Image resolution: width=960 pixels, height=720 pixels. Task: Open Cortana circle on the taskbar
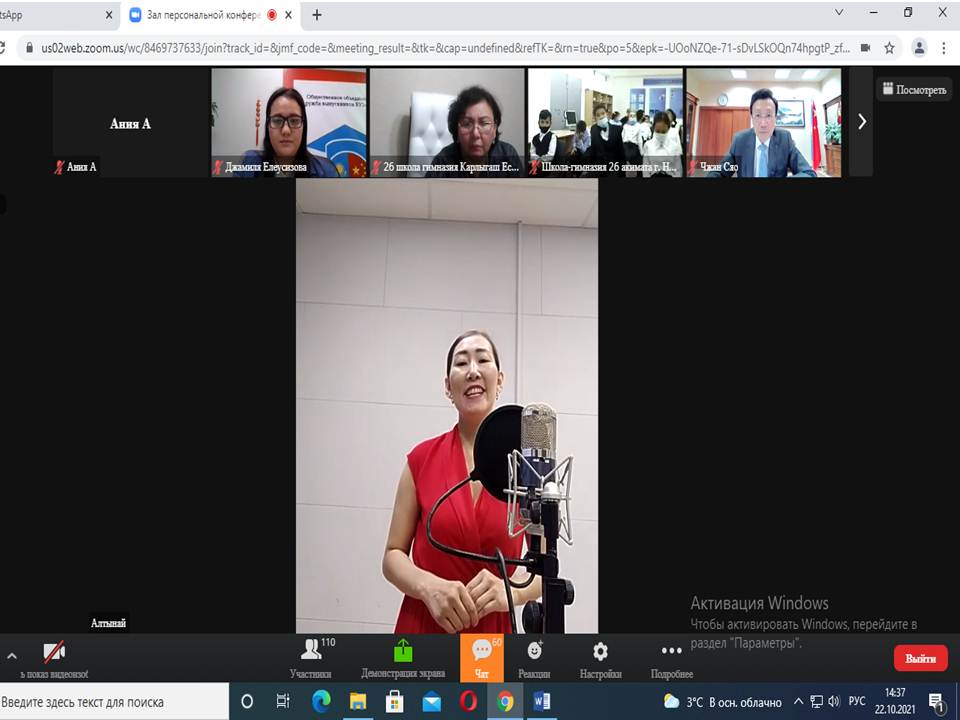247,702
